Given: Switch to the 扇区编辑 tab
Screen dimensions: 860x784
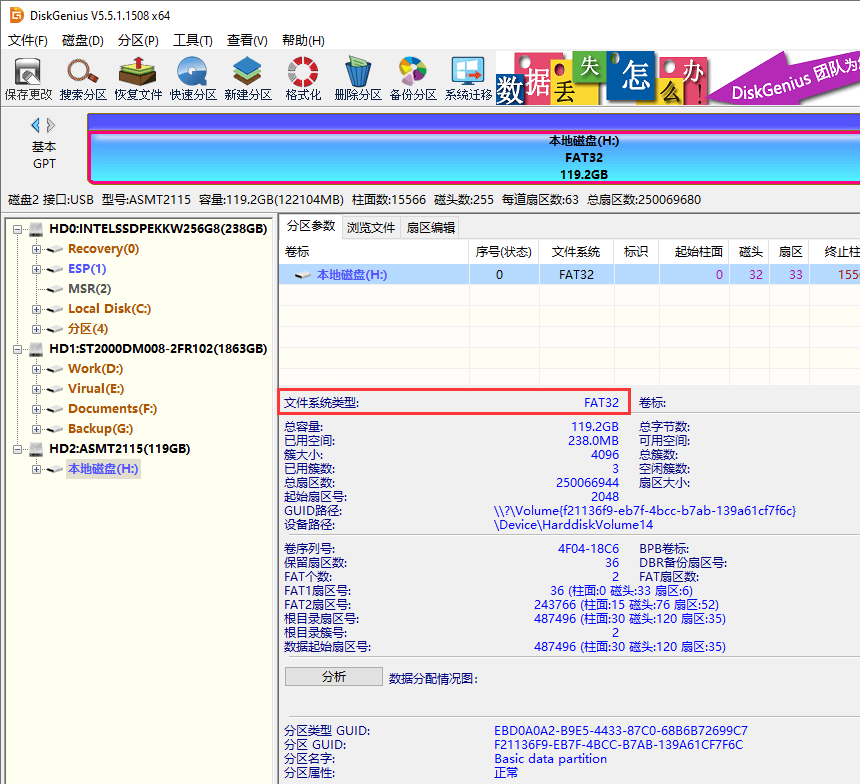Looking at the screenshot, I should tap(431, 227).
